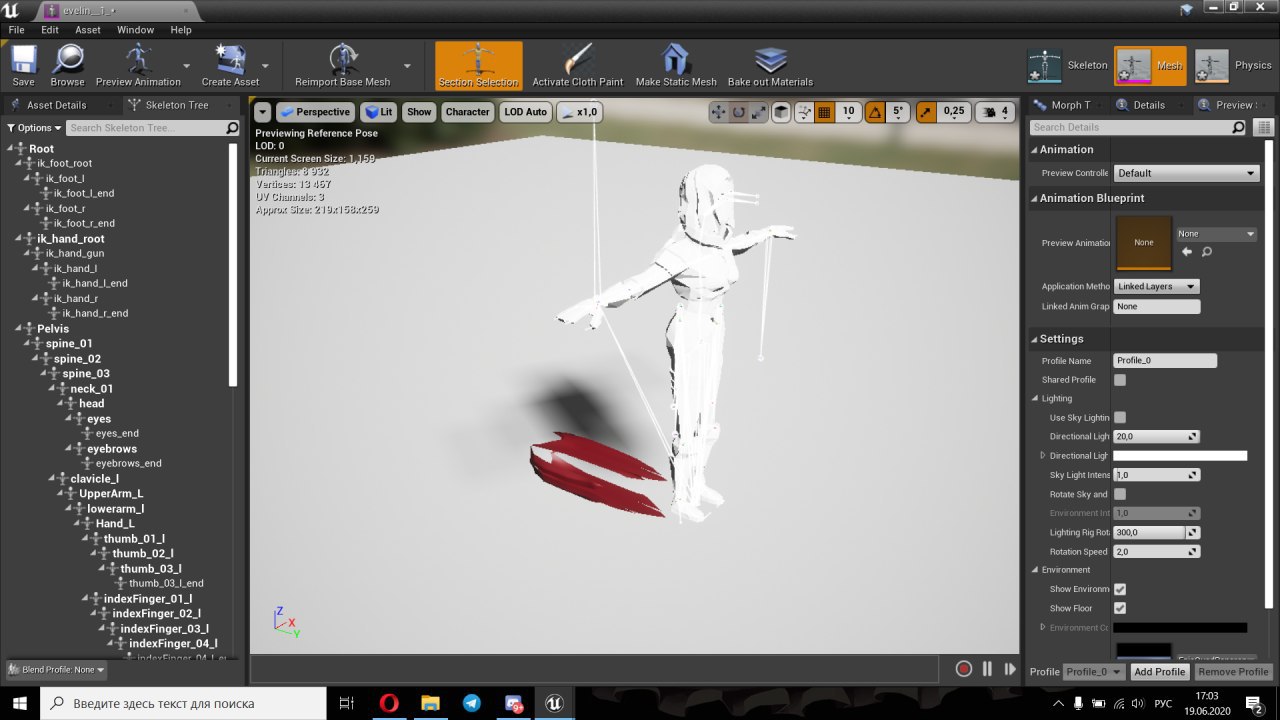
Task: Switch to the Skeleton editor mode
Action: coord(1069,66)
